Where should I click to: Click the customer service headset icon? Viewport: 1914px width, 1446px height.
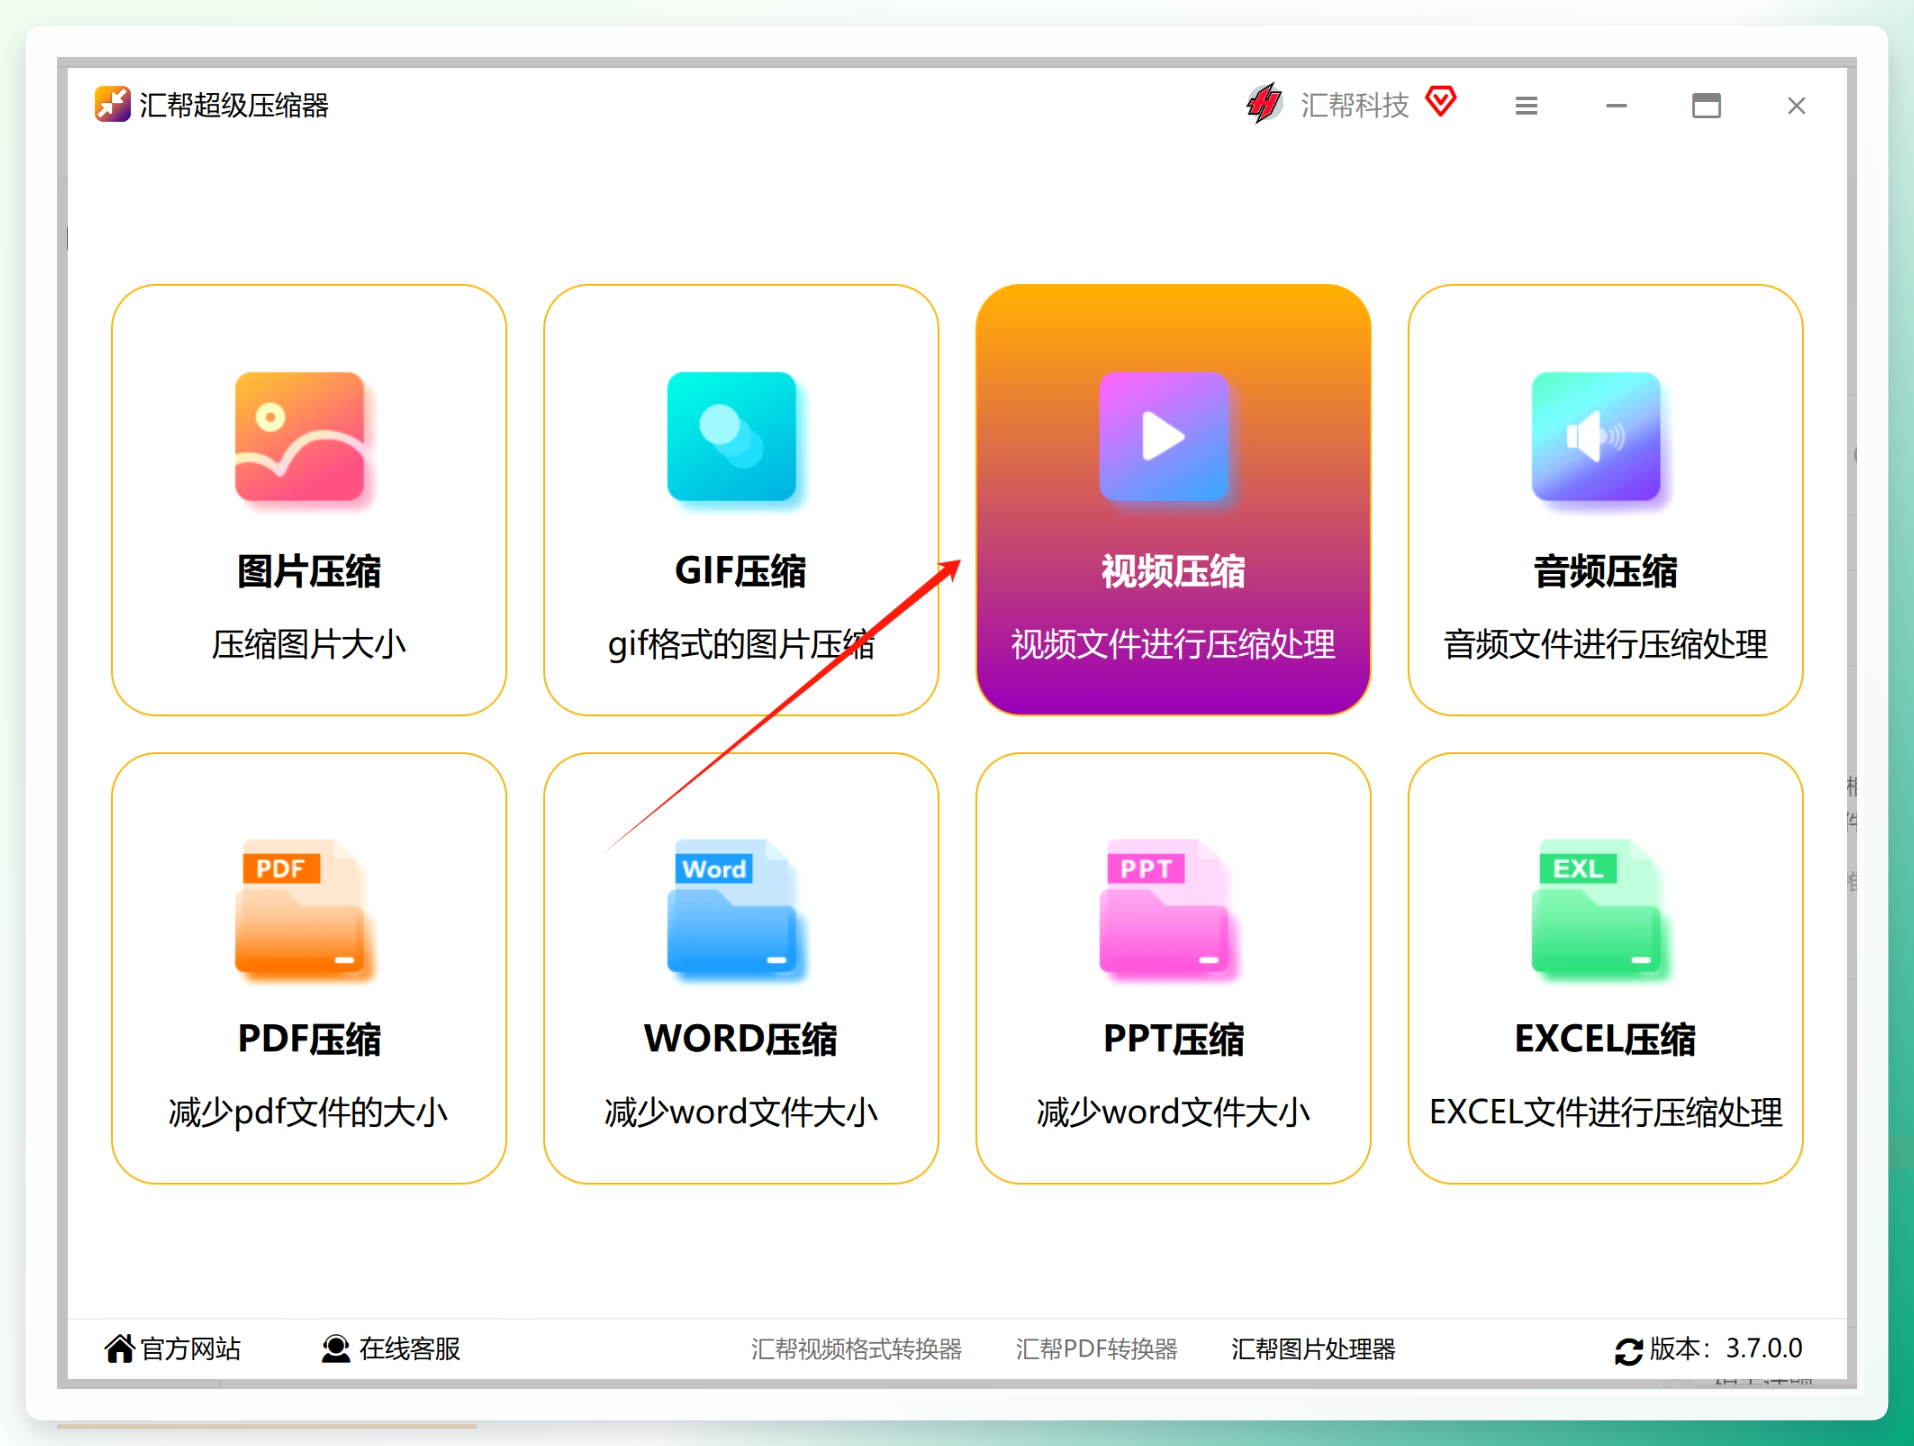[x=336, y=1348]
